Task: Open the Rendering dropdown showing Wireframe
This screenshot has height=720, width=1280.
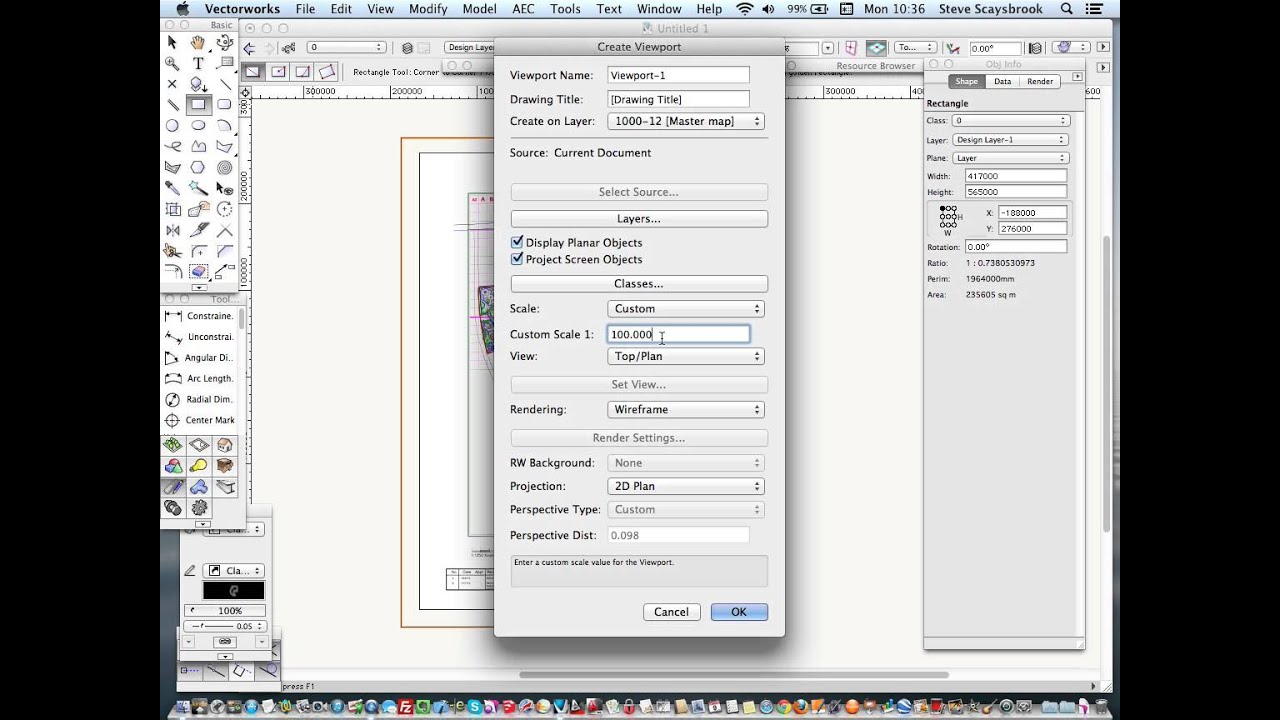Action: coord(686,409)
